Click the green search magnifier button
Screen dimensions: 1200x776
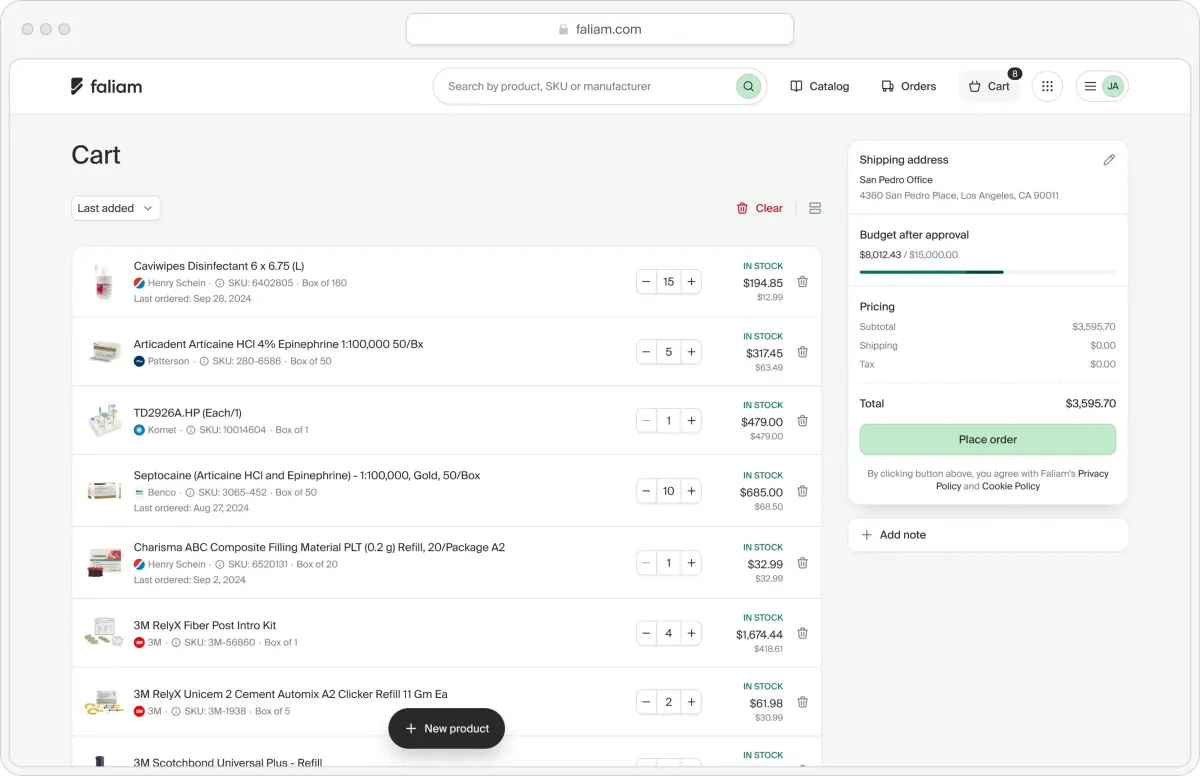pos(748,86)
